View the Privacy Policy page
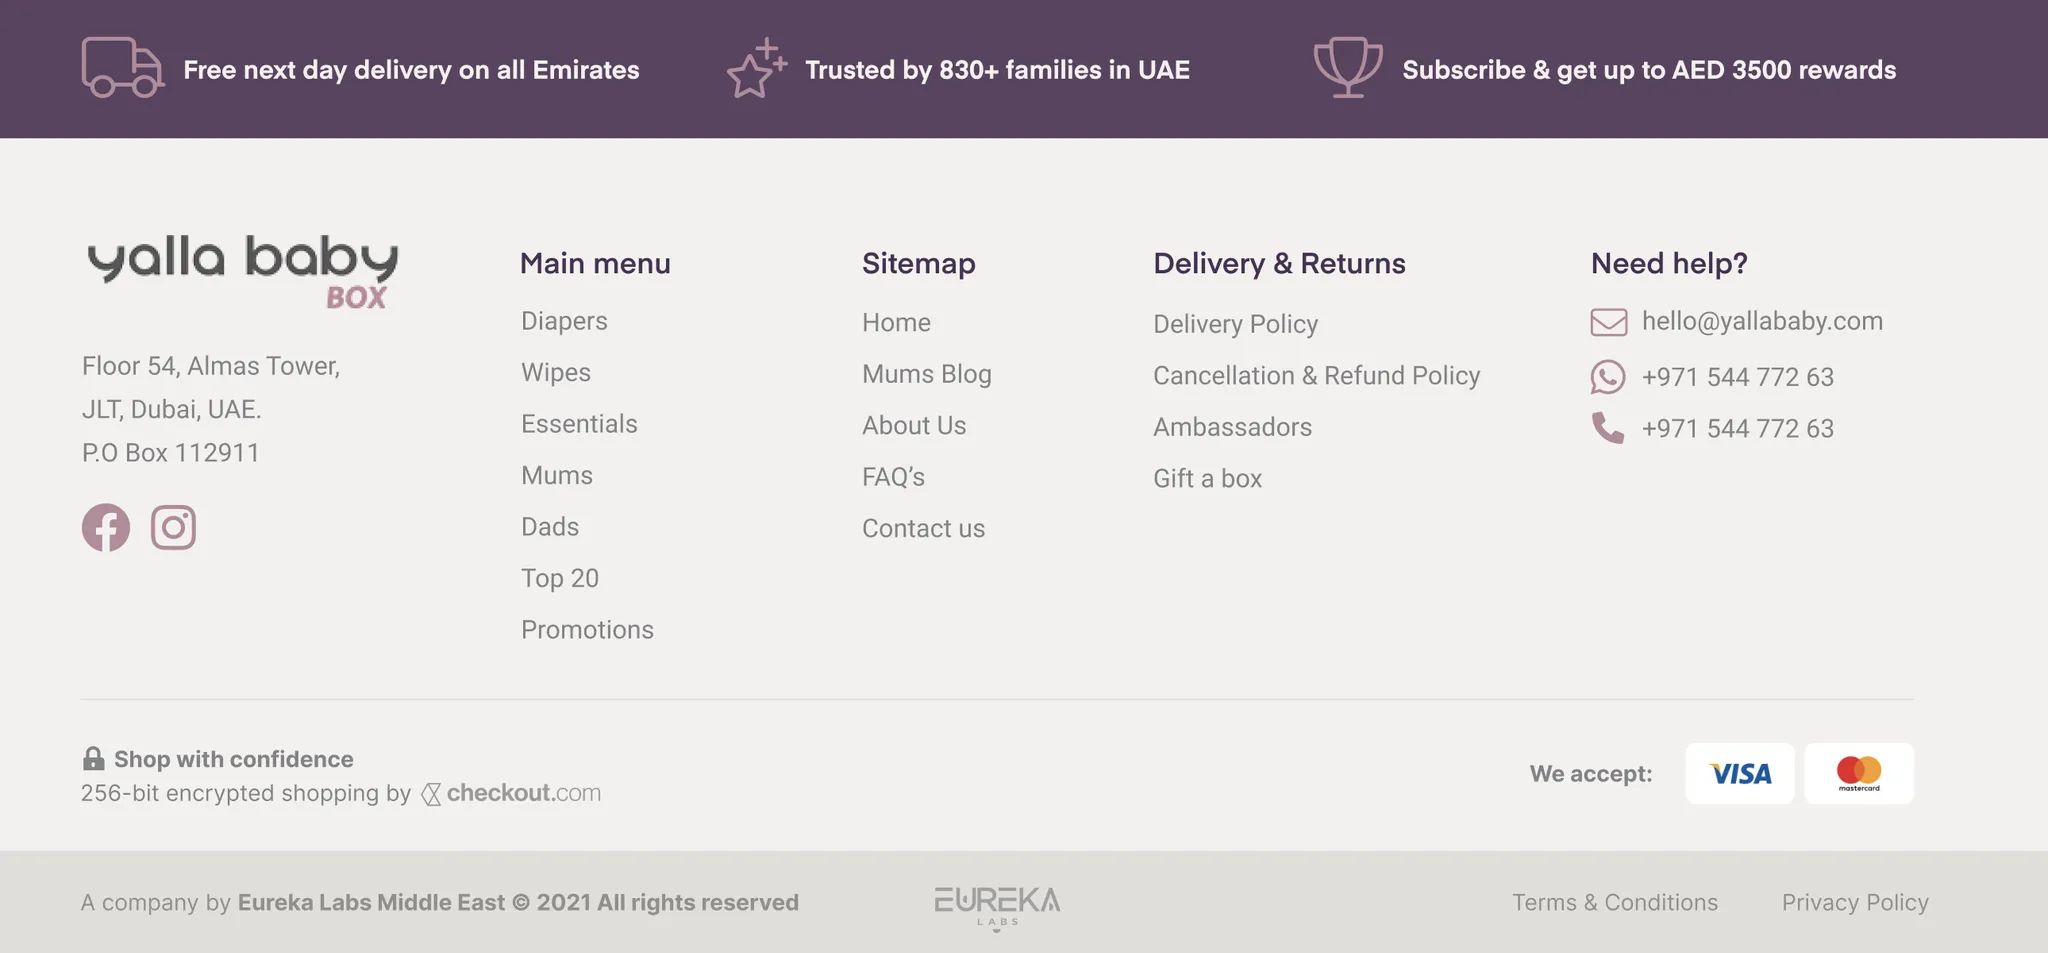This screenshot has width=2048, height=953. click(1854, 903)
